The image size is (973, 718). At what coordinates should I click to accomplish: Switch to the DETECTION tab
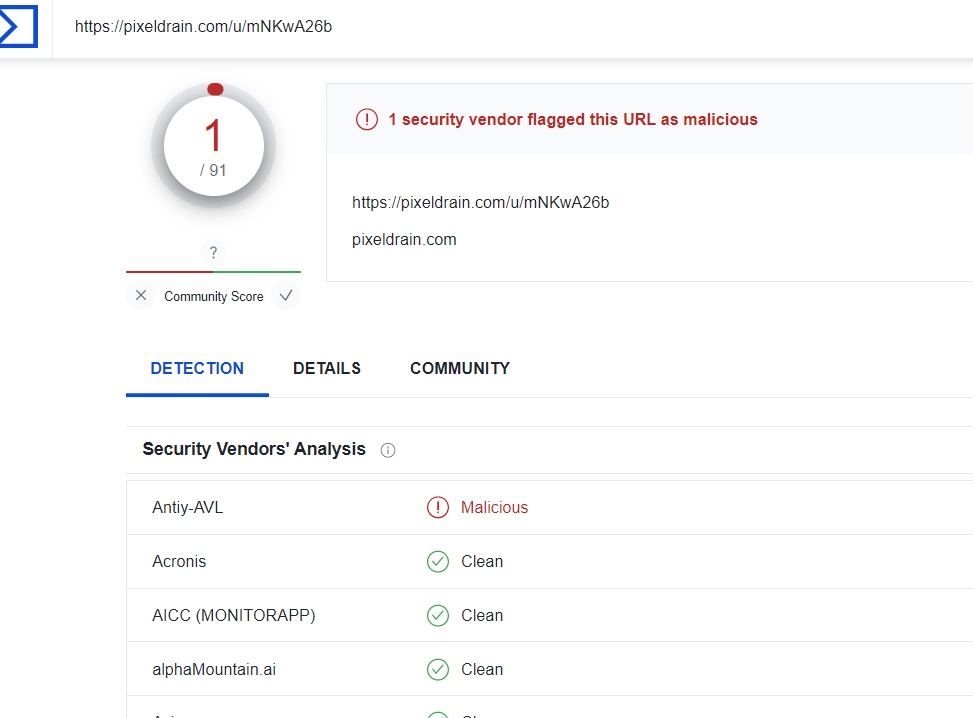[x=197, y=369]
